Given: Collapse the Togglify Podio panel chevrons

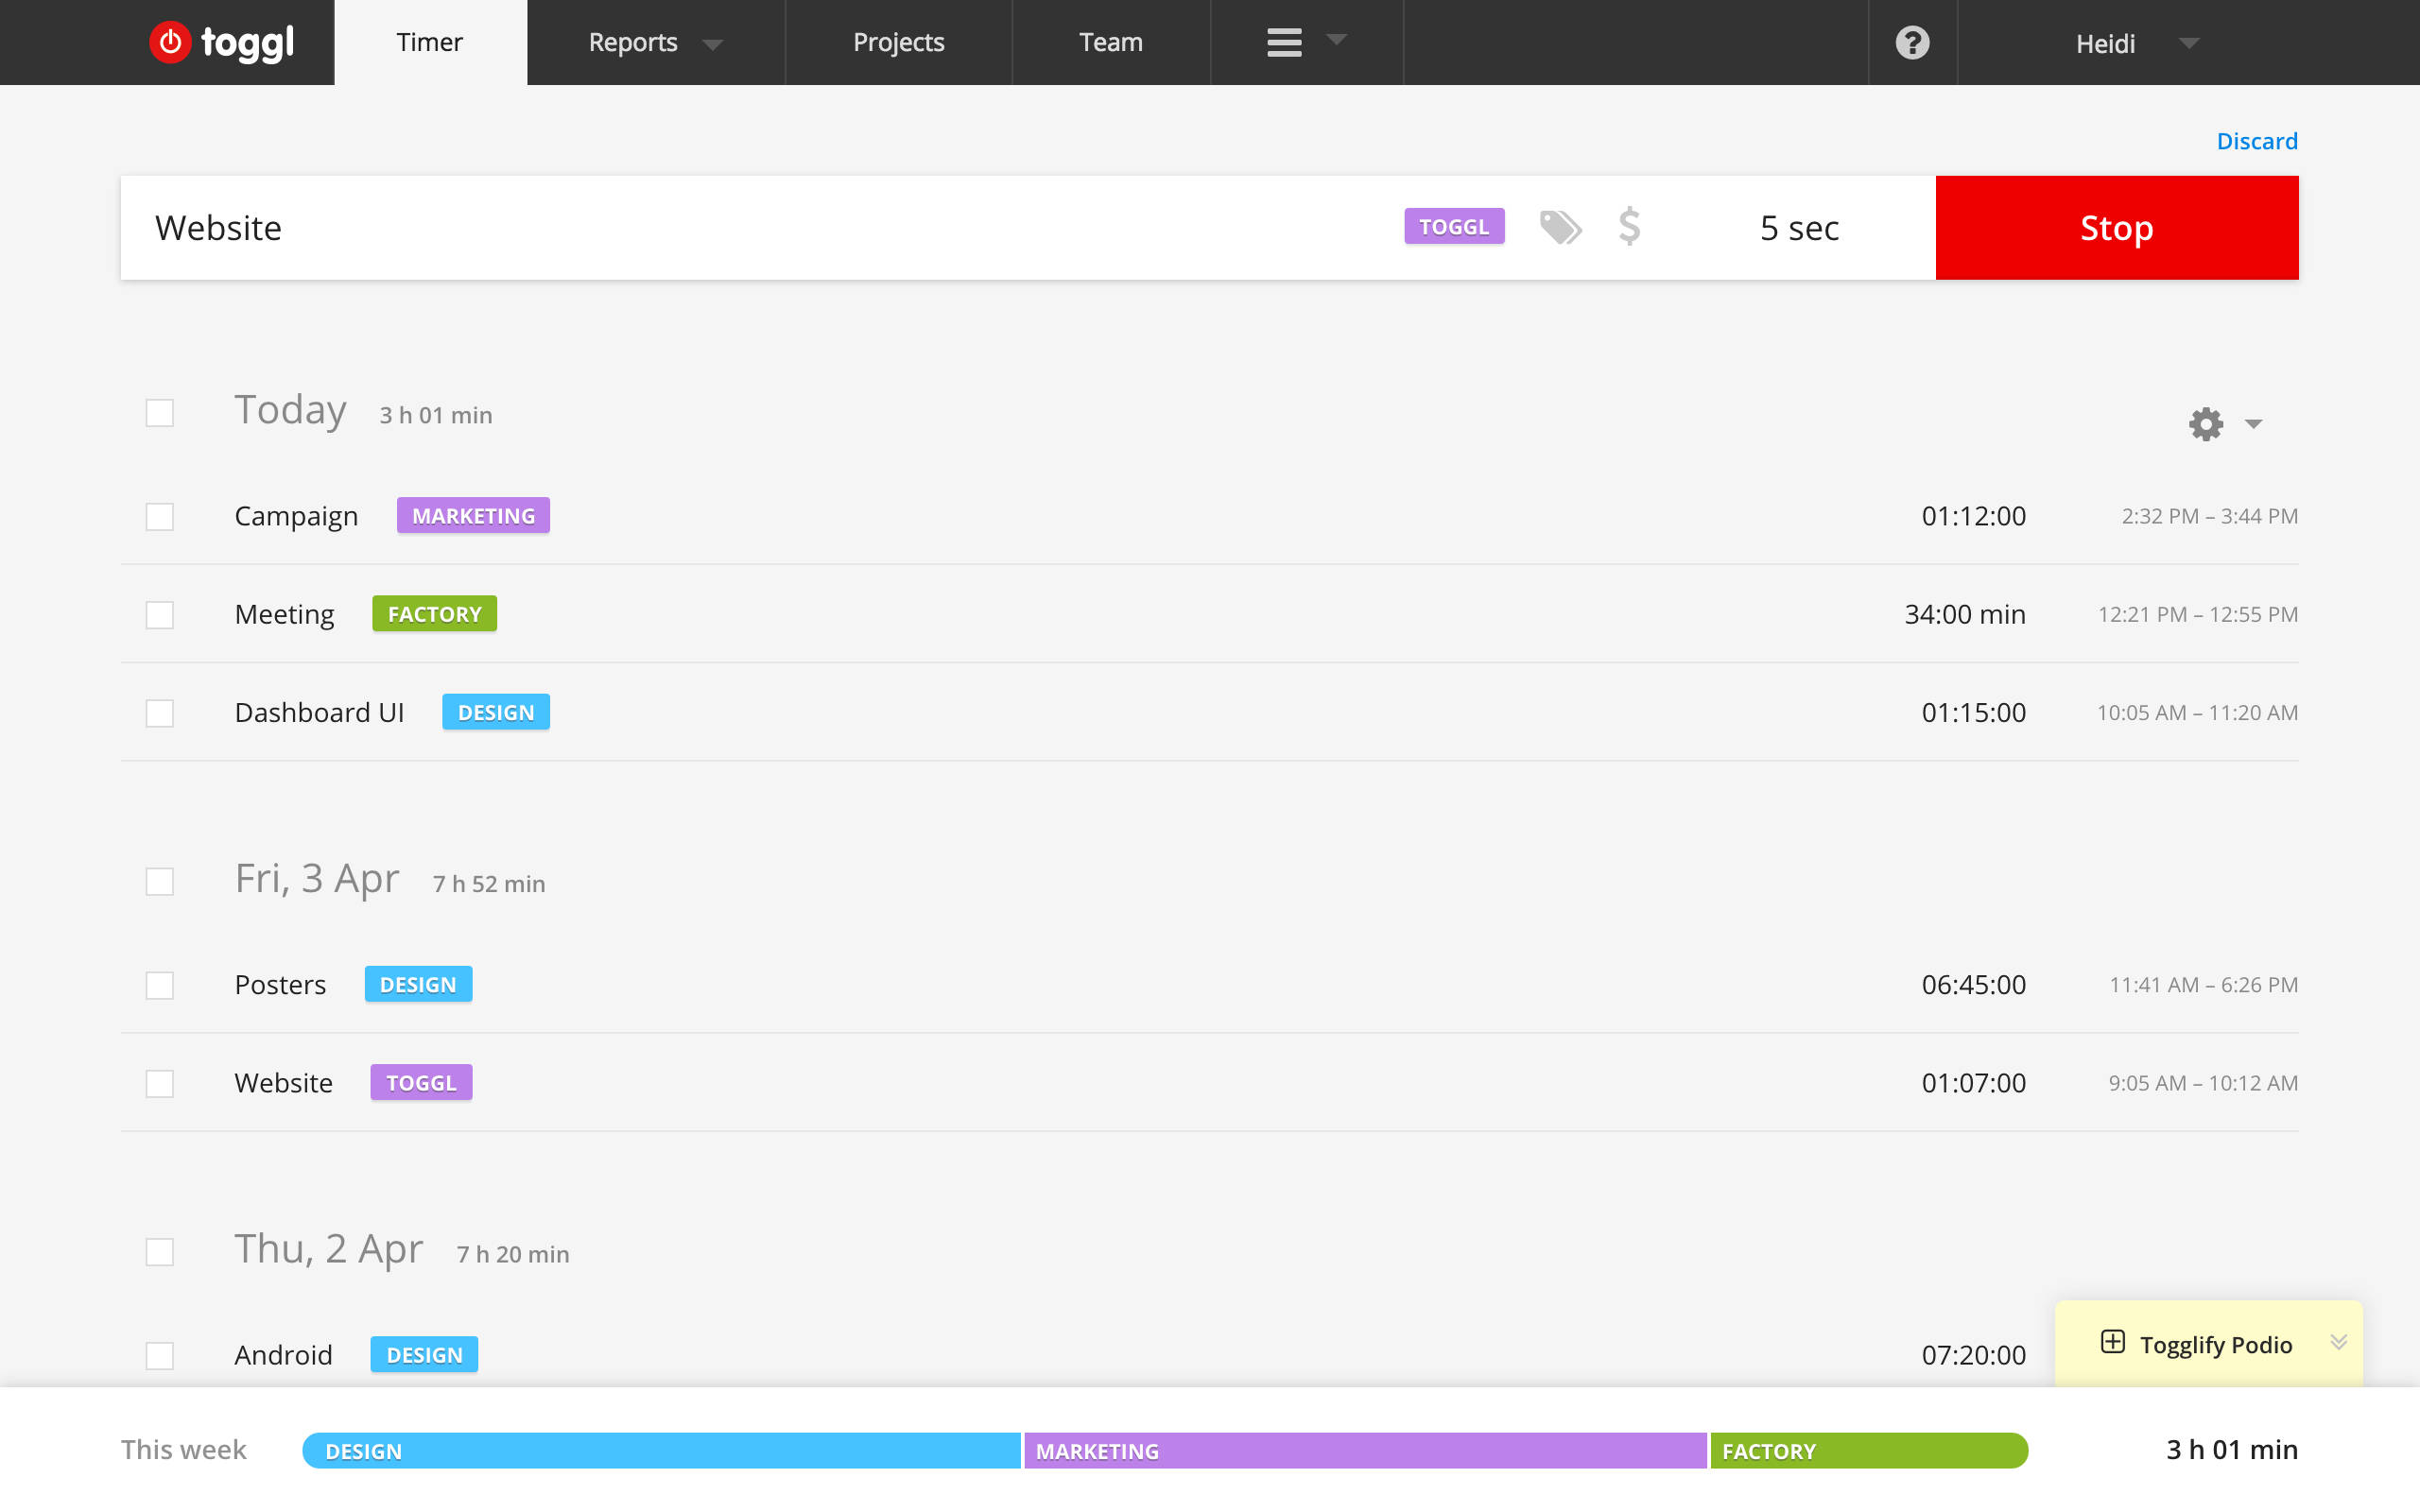Looking at the screenshot, I should (2339, 1343).
